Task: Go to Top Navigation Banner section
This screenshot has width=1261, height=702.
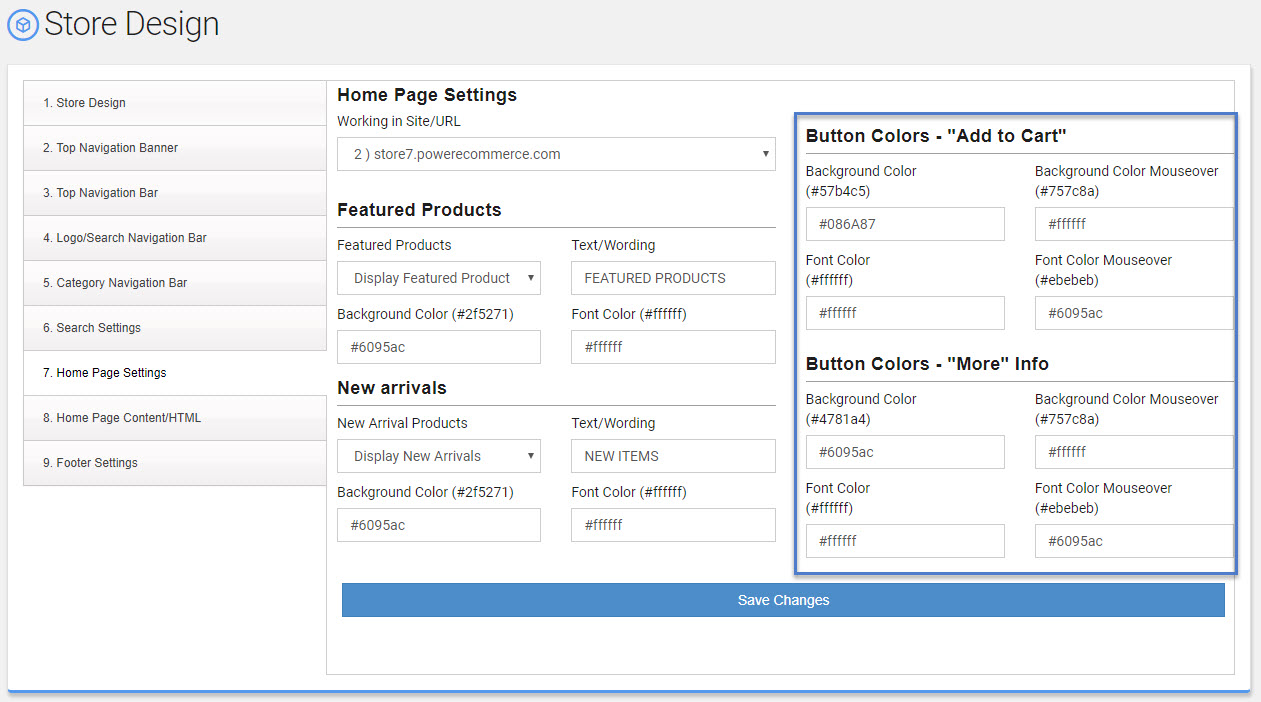Action: (x=174, y=148)
